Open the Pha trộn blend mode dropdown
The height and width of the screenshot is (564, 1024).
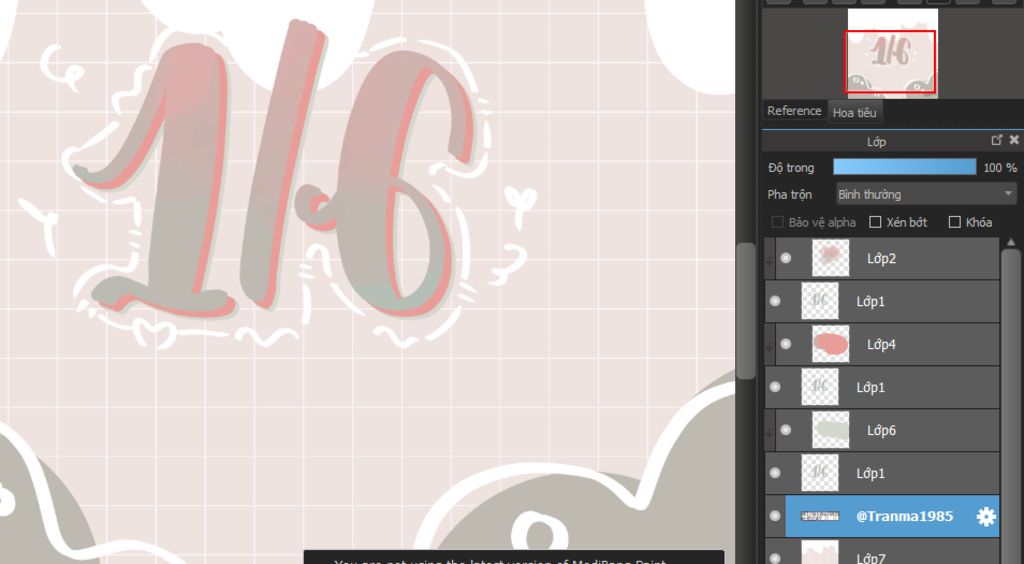(x=926, y=194)
